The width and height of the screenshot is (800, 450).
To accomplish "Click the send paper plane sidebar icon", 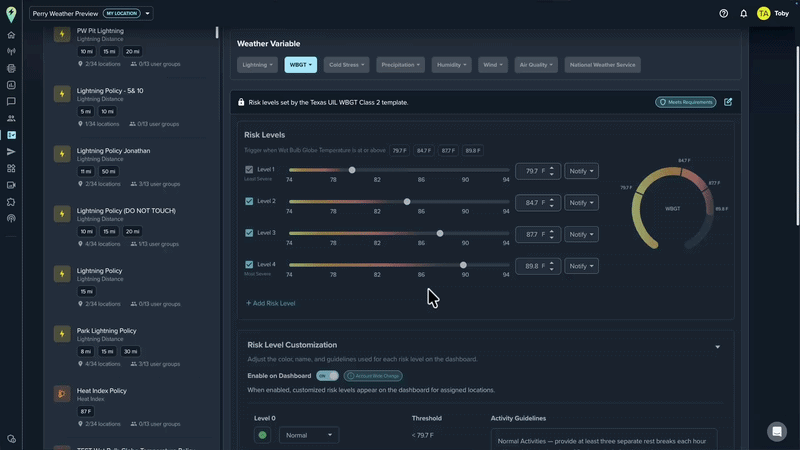I will (x=11, y=152).
